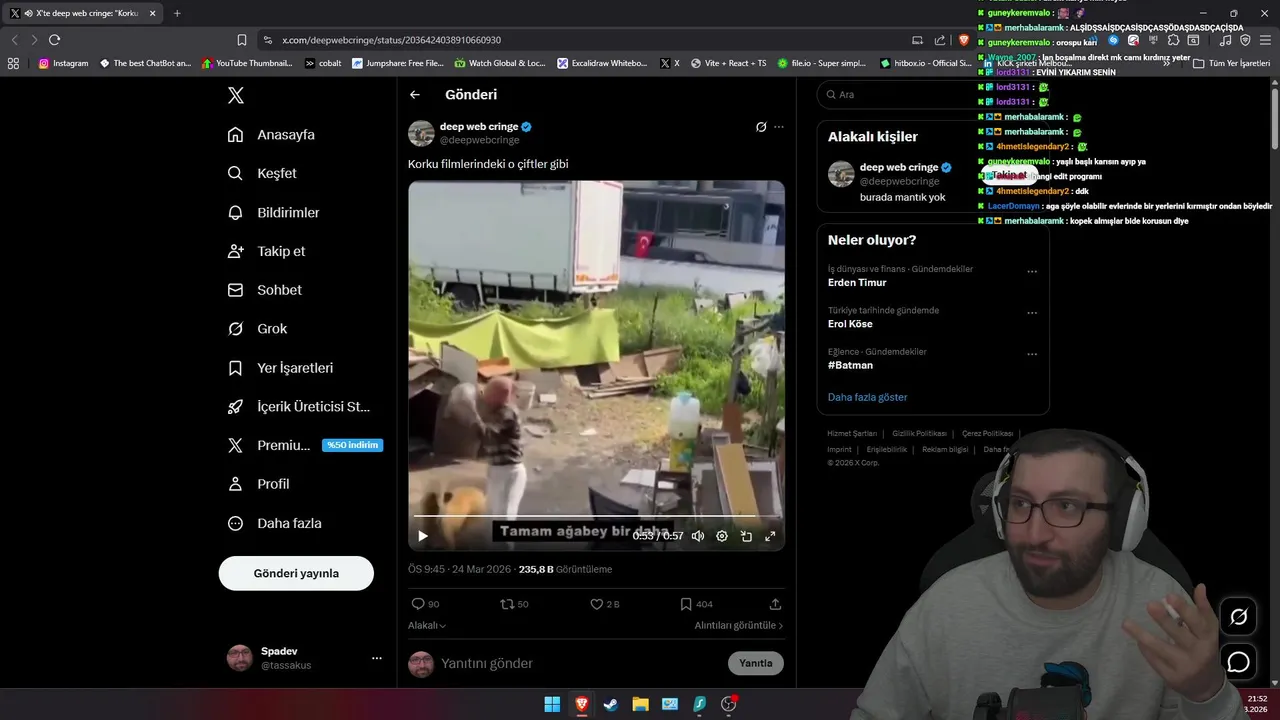Open Excalidraw Whiteboard bookmark
This screenshot has width=1280, height=720.
coord(603,63)
